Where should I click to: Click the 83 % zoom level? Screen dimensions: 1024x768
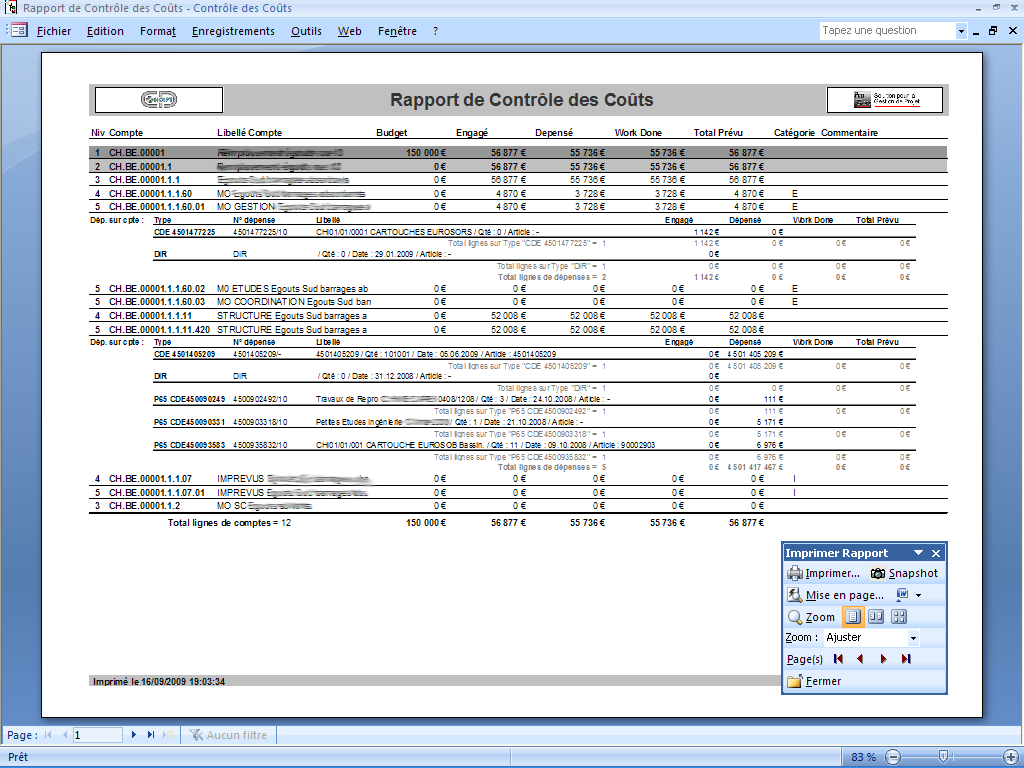coord(863,757)
